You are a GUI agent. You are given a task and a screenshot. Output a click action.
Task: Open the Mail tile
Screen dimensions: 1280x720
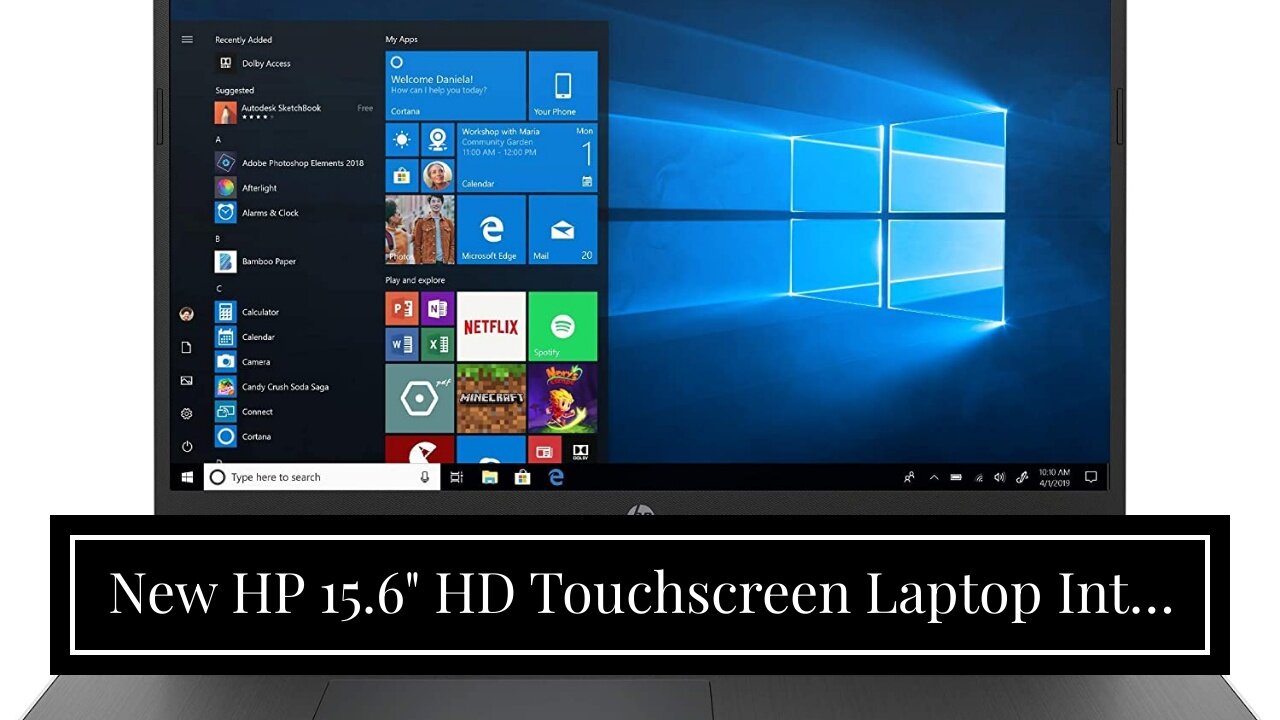[562, 229]
